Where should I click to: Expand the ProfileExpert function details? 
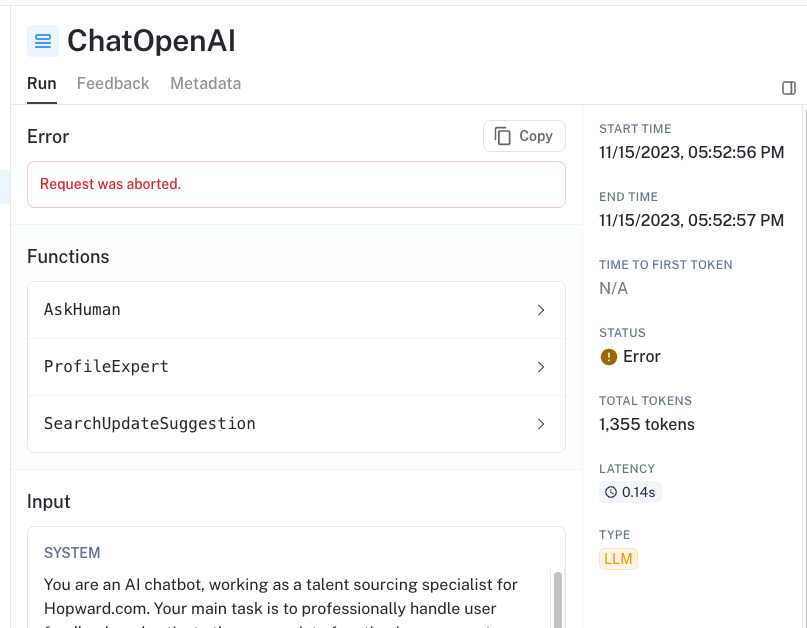(541, 366)
